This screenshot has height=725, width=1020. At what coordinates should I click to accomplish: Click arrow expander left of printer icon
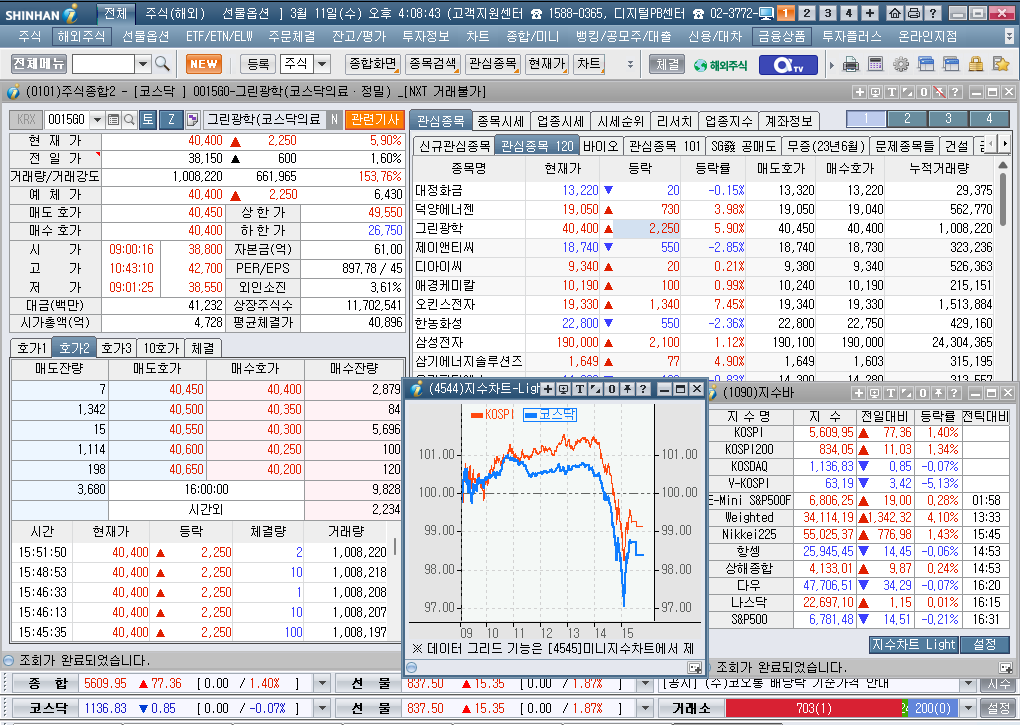831,65
